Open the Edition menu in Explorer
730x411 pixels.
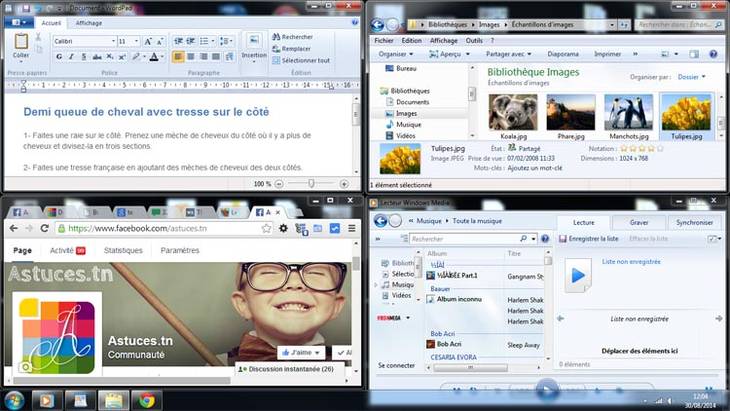[412, 40]
